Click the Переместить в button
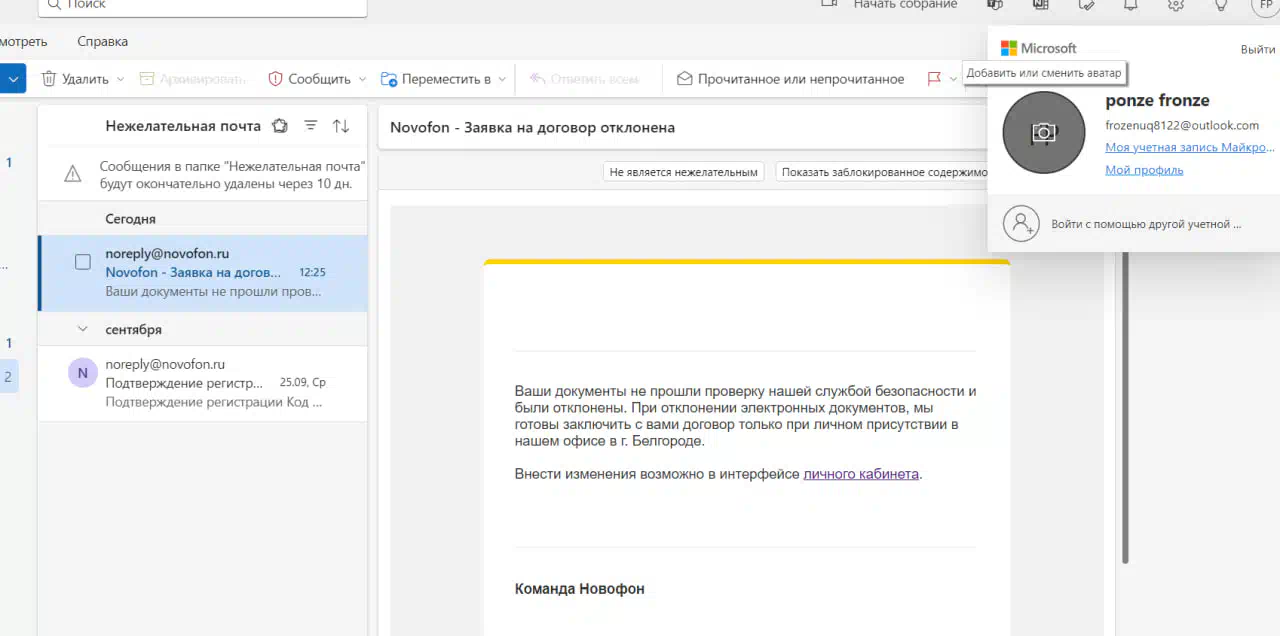 [x=436, y=79]
